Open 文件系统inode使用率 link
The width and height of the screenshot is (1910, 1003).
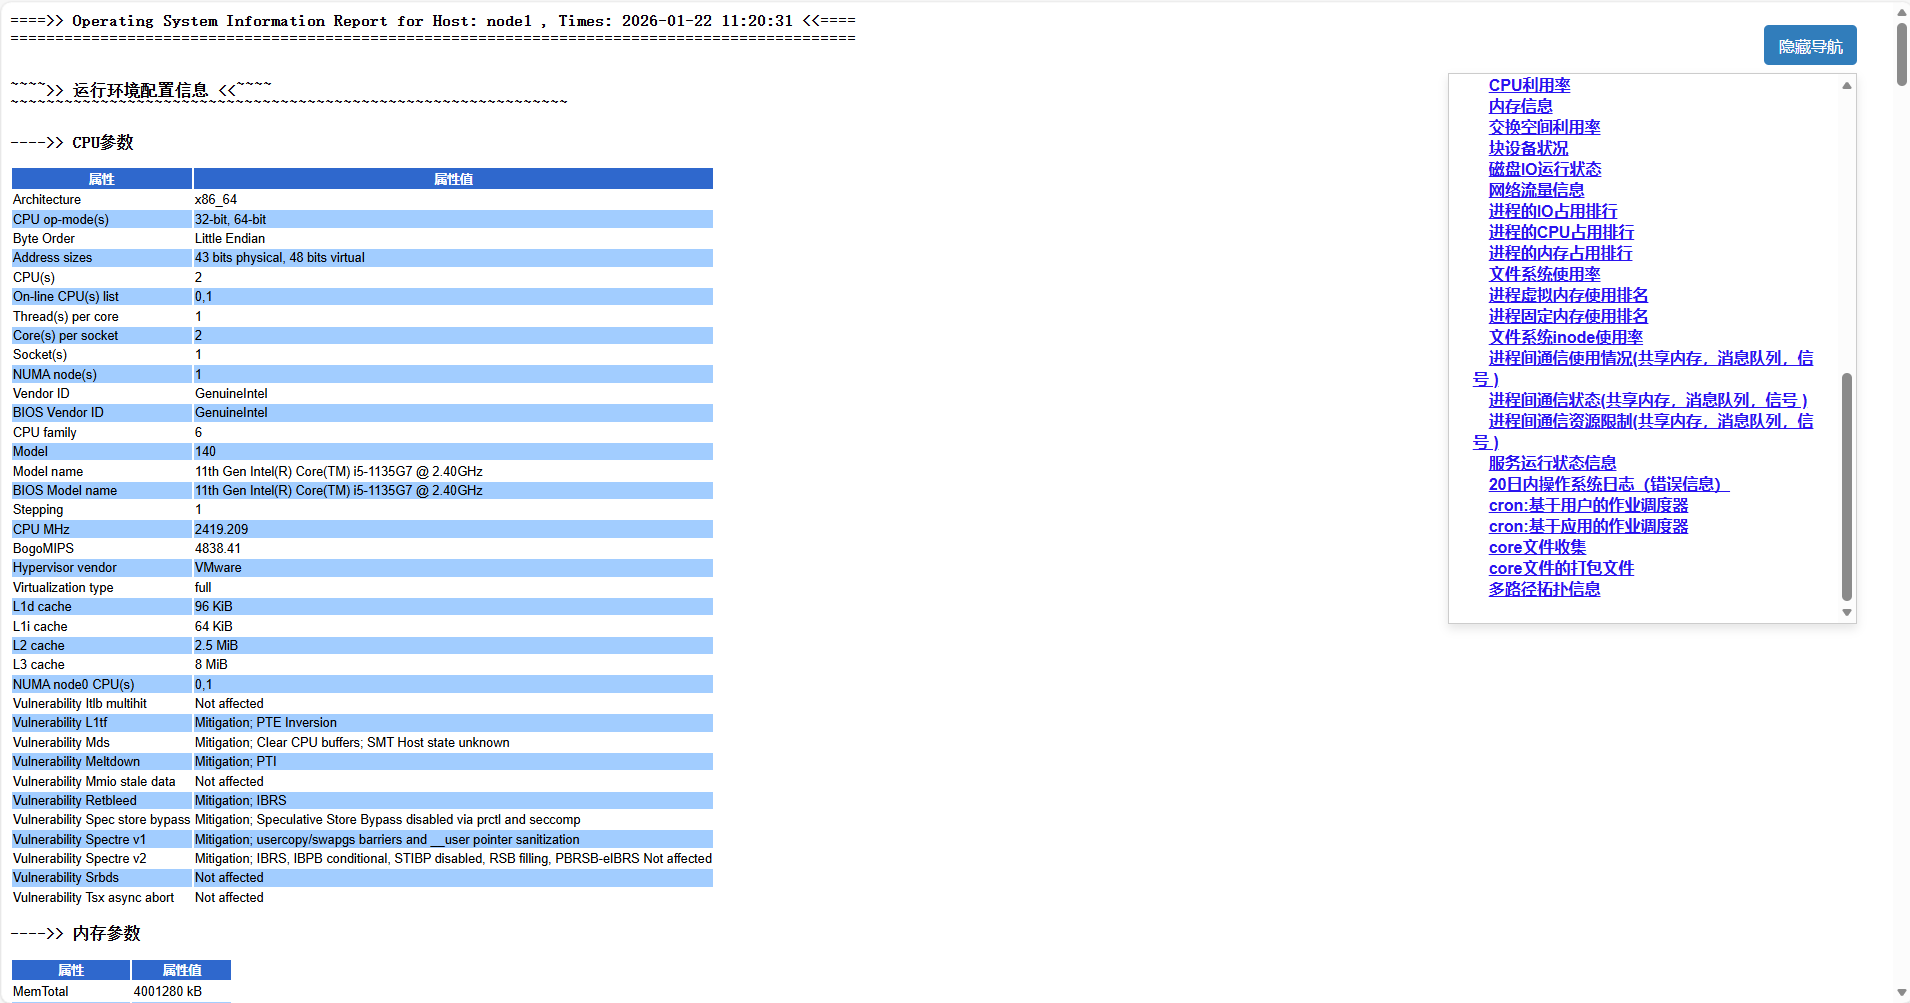point(1565,338)
